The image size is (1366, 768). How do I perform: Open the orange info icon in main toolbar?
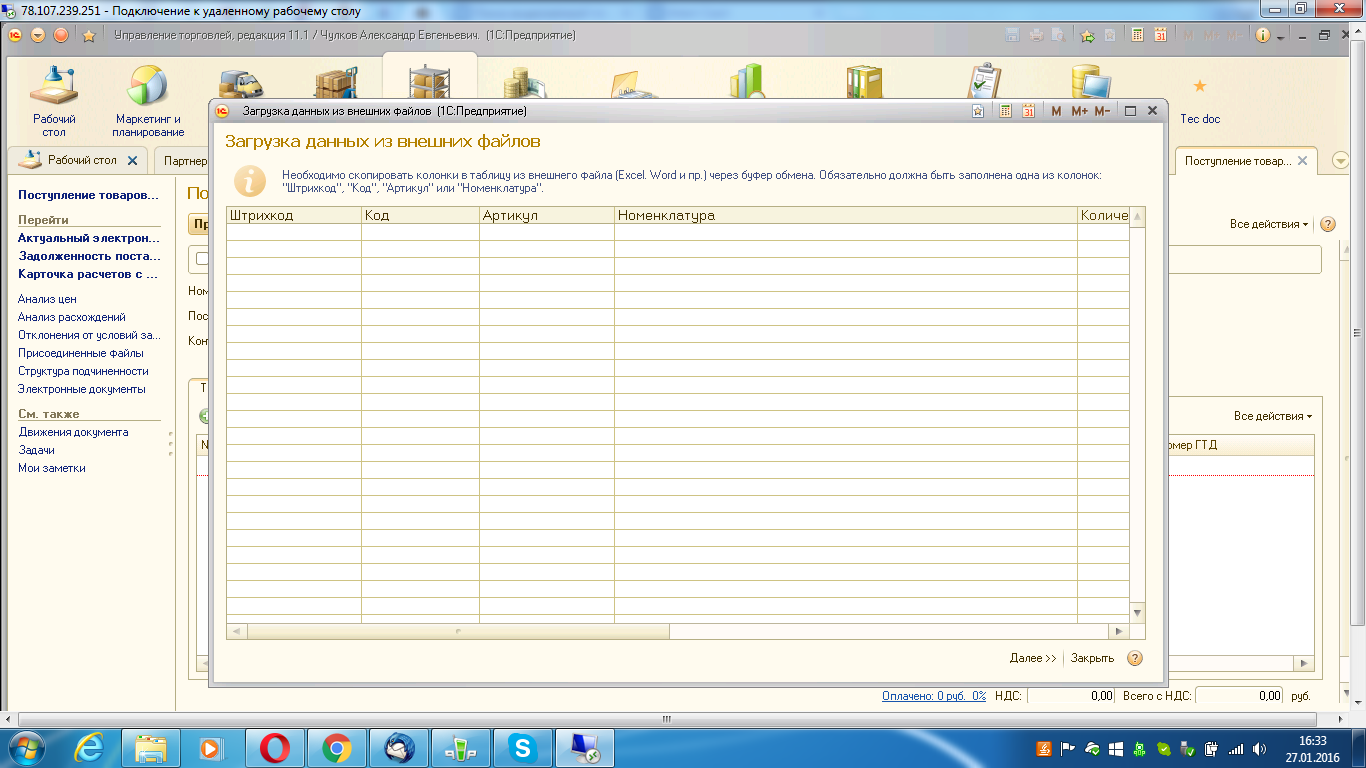point(1262,35)
